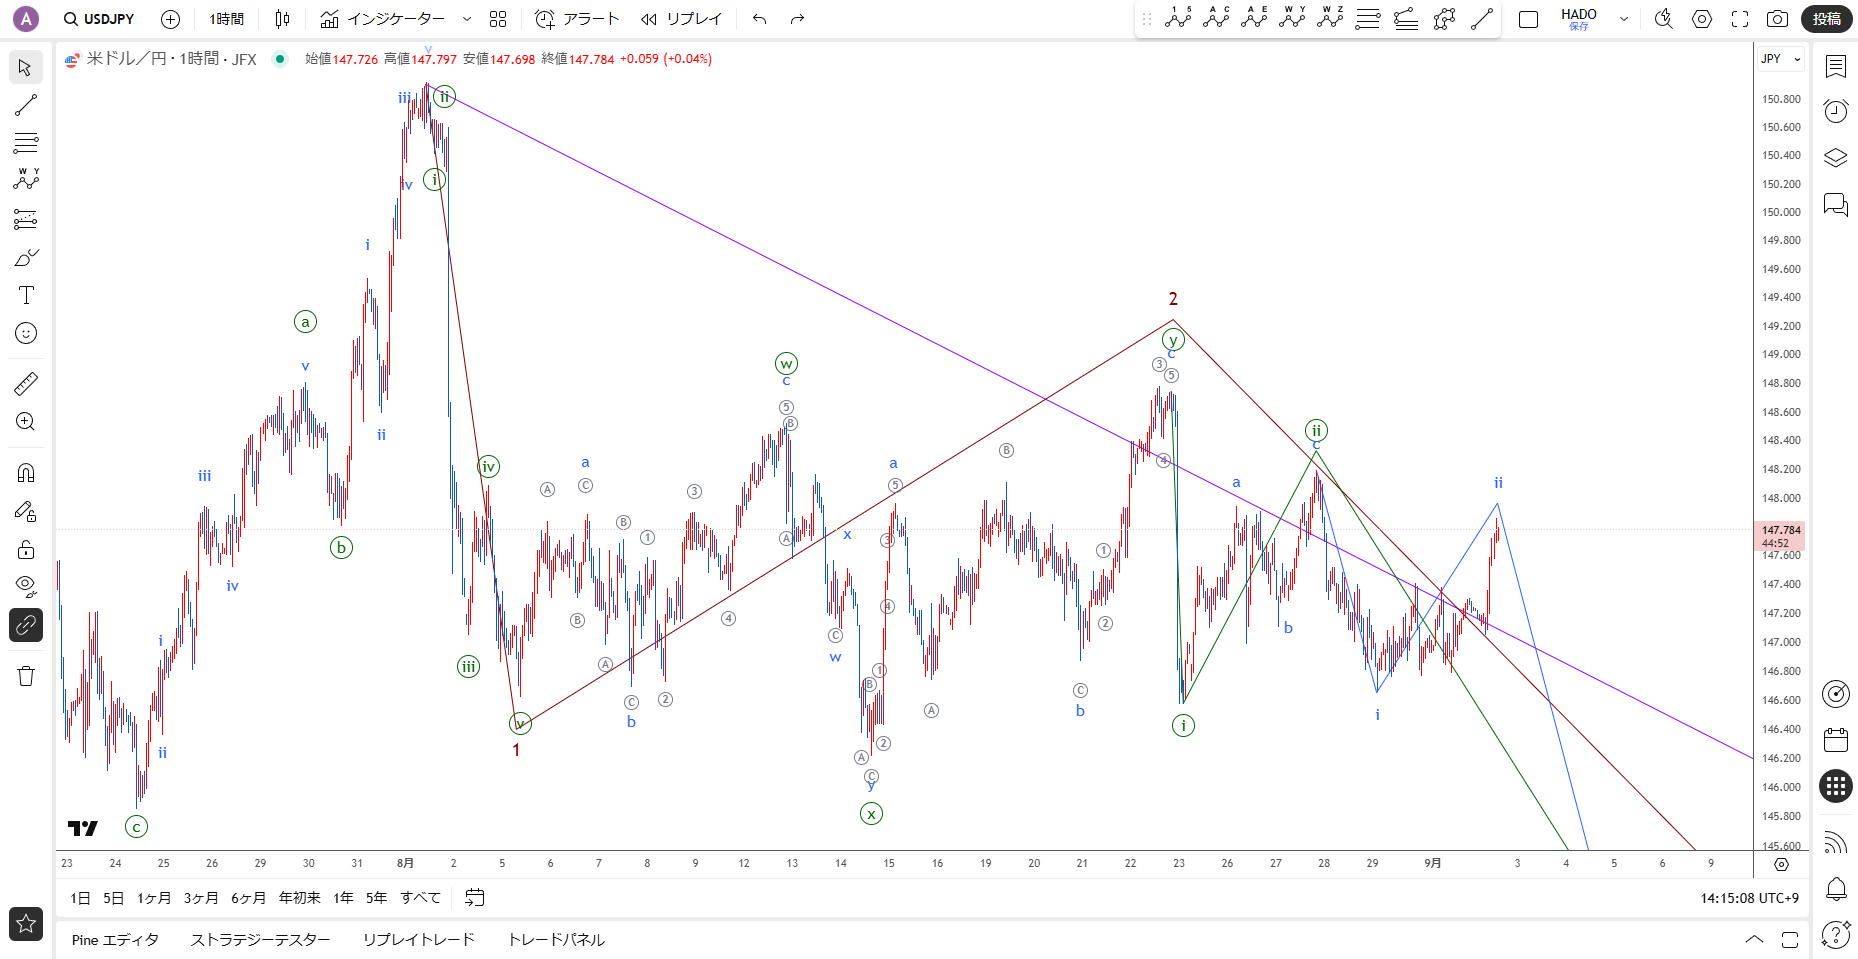Click the USDJPY symbol search field
Viewport: 1858px width, 959px height.
tap(99, 19)
